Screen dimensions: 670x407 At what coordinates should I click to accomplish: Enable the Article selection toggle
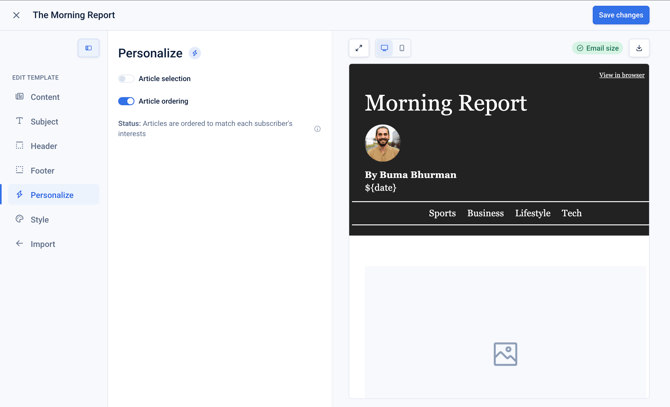126,79
